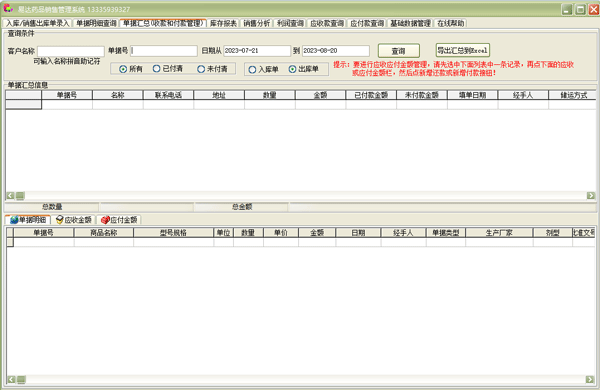Click 生产厂家 column header
600x390 pixels.
[499, 233]
